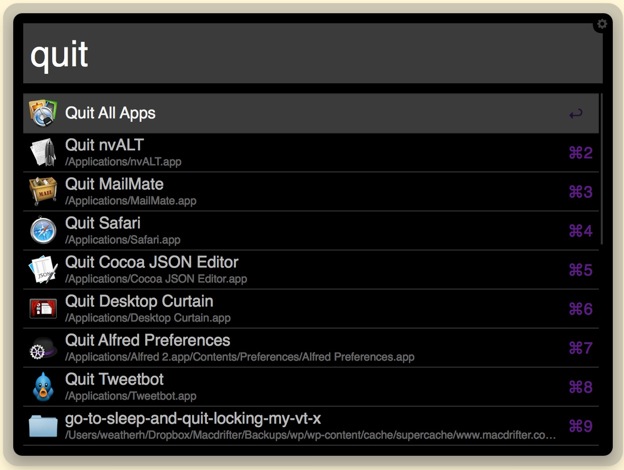
Task: Click the Safari compass icon
Action: pyautogui.click(x=43, y=230)
